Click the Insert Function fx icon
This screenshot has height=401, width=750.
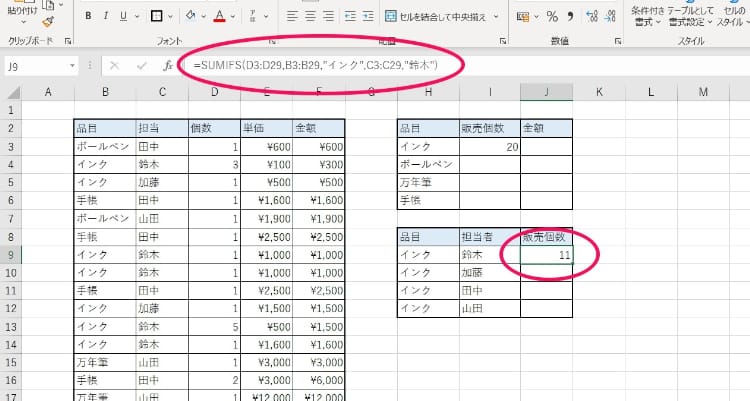168,65
